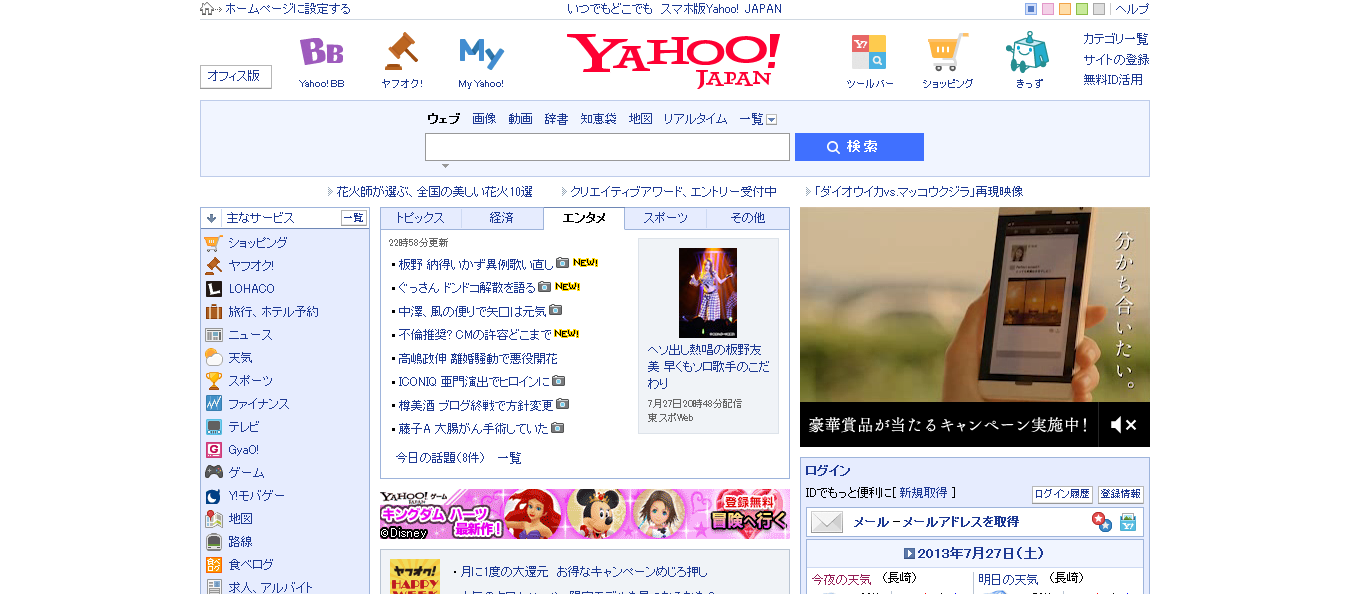Click the ファイナンス chart icon
The height and width of the screenshot is (594, 1349).
(x=213, y=404)
